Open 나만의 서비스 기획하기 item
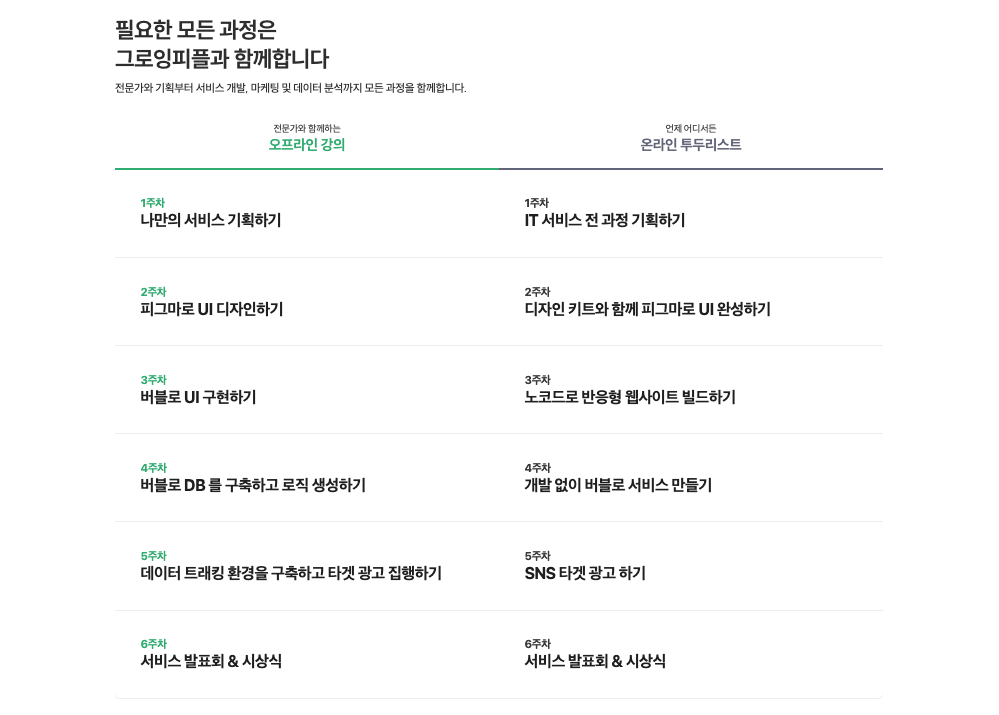The height and width of the screenshot is (715, 999). coord(210,220)
